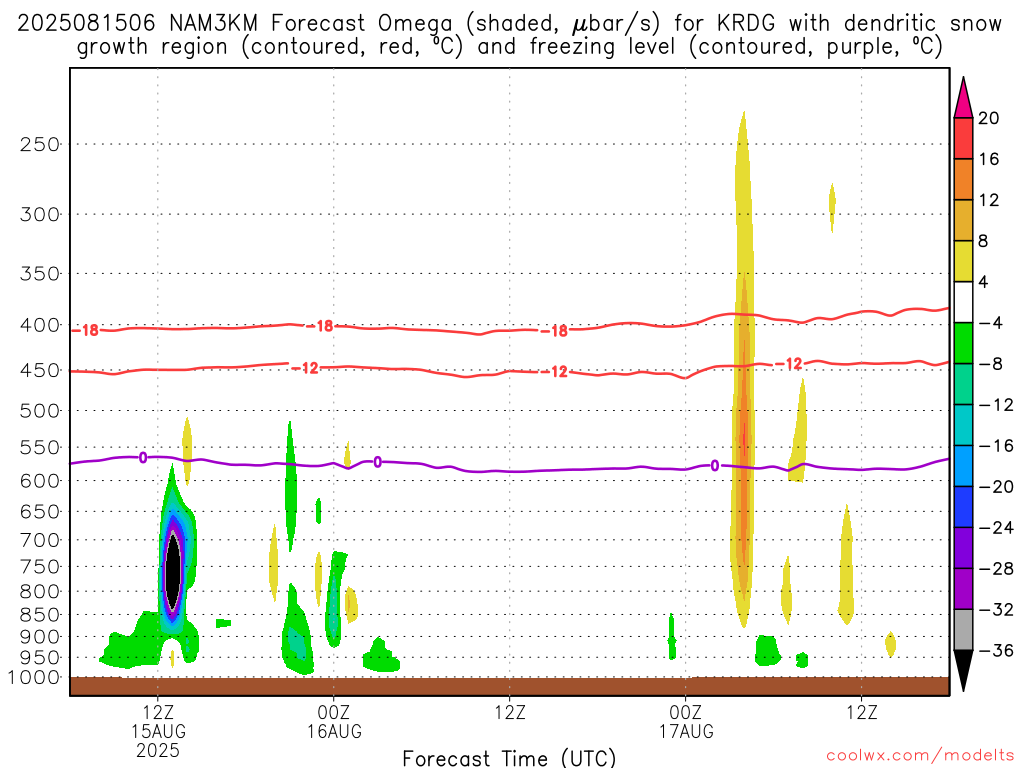
Task: Select the color scale value -8
Action: 990,364
